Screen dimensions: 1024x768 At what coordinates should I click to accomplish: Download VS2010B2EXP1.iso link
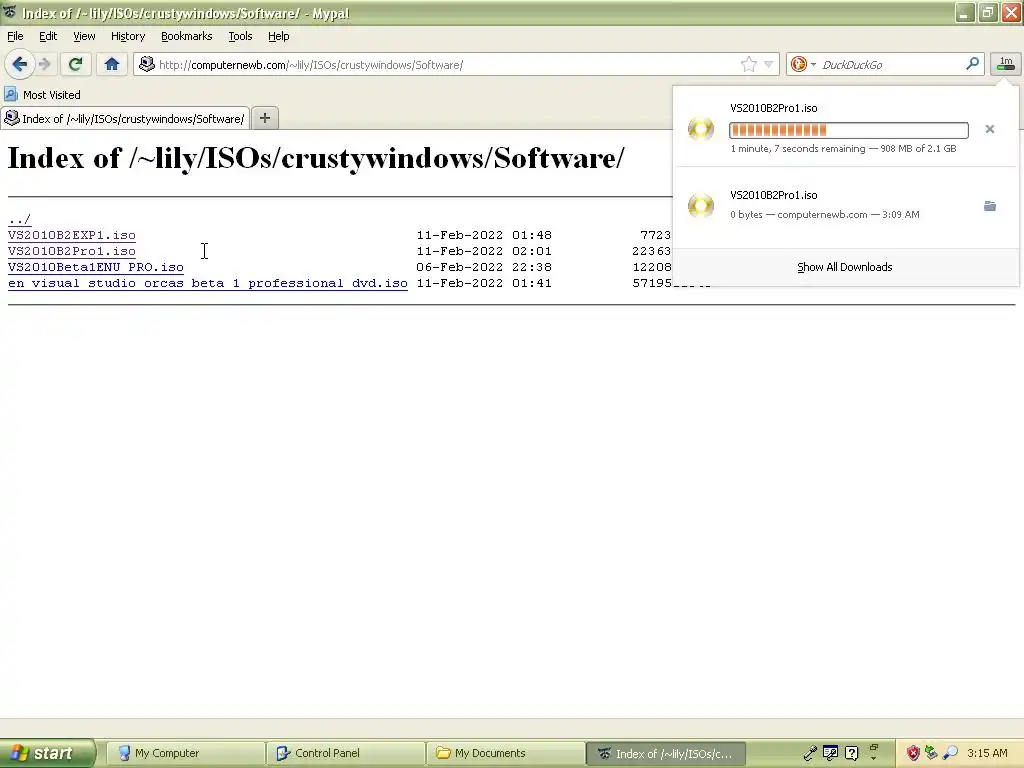point(72,235)
